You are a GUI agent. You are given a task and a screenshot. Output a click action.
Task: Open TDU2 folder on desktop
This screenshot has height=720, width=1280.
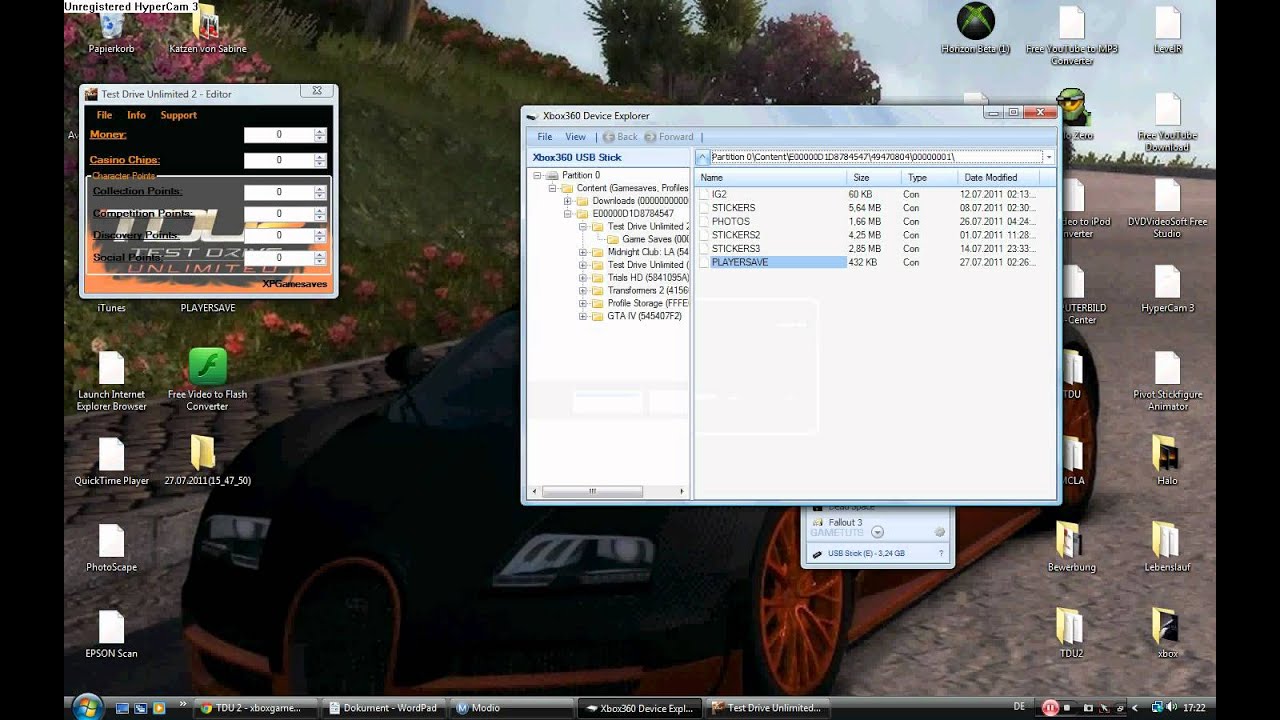[x=1071, y=633]
